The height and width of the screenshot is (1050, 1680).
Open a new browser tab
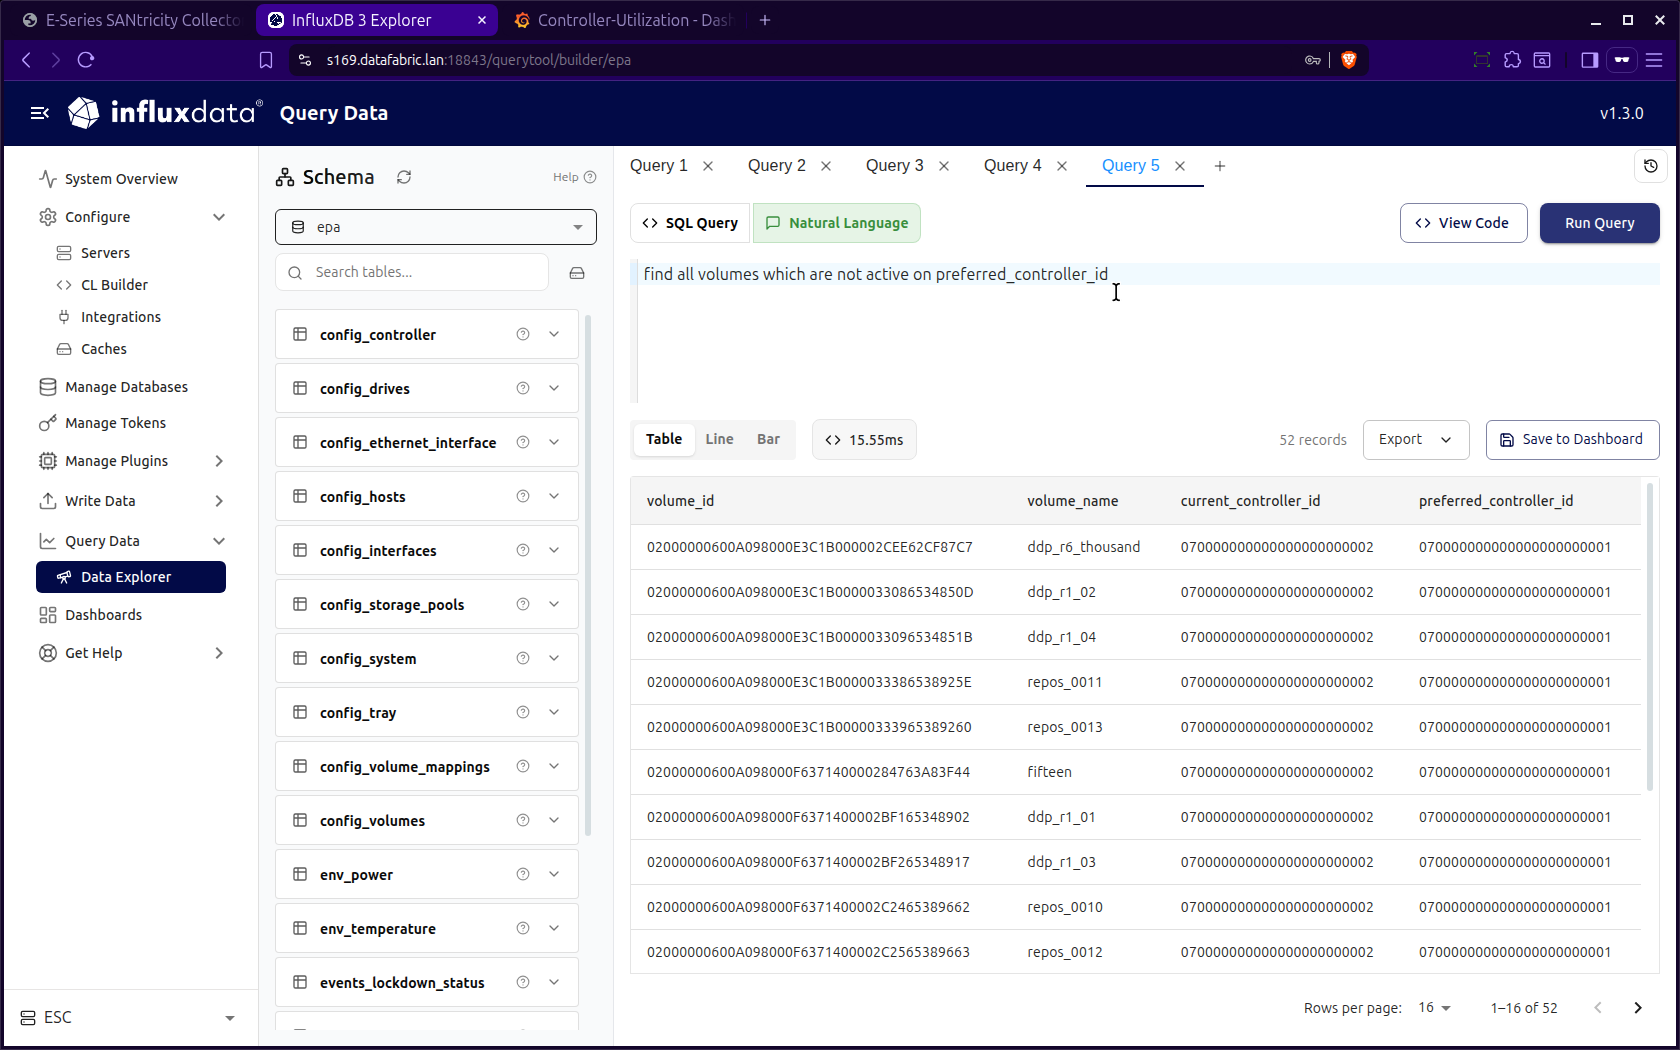pos(765,20)
